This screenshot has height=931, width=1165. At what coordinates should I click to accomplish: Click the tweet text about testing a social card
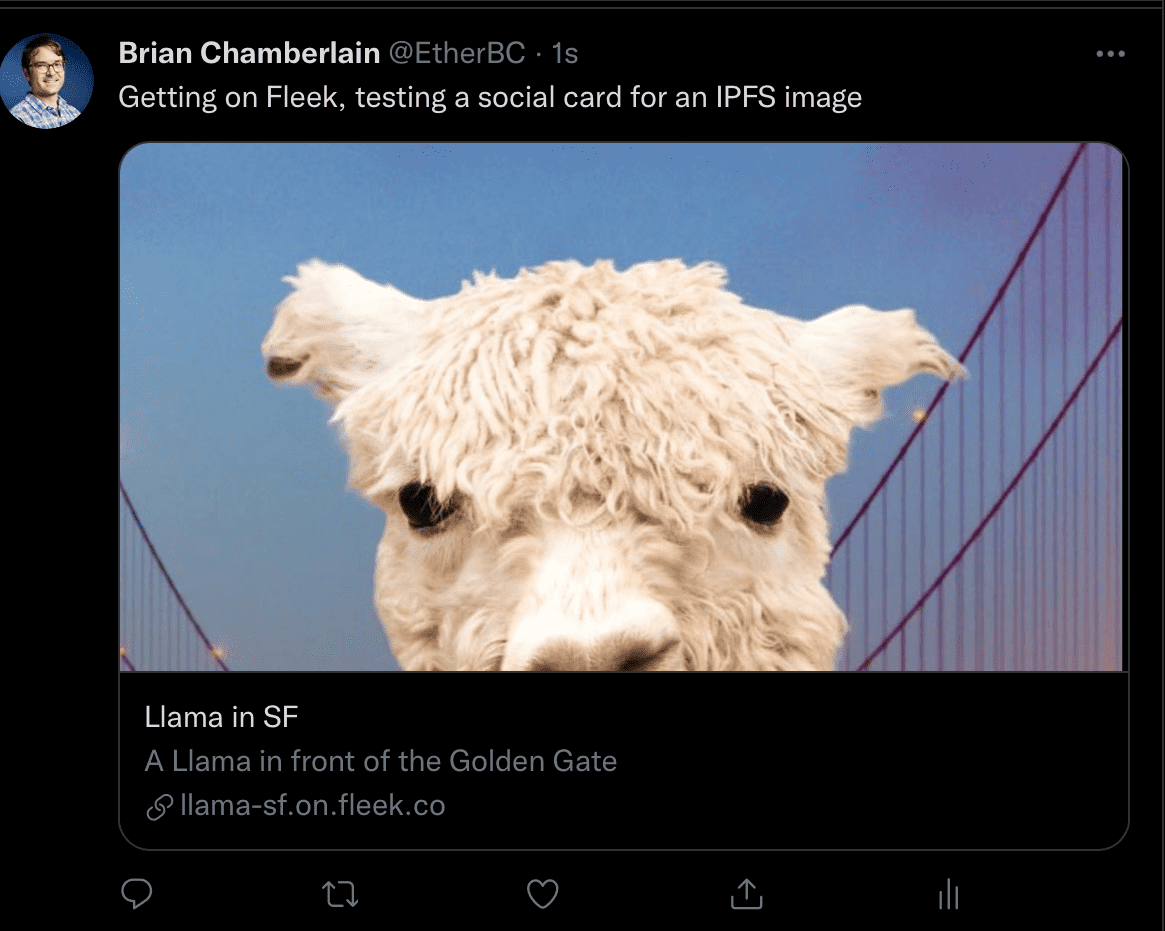pyautogui.click(x=490, y=97)
